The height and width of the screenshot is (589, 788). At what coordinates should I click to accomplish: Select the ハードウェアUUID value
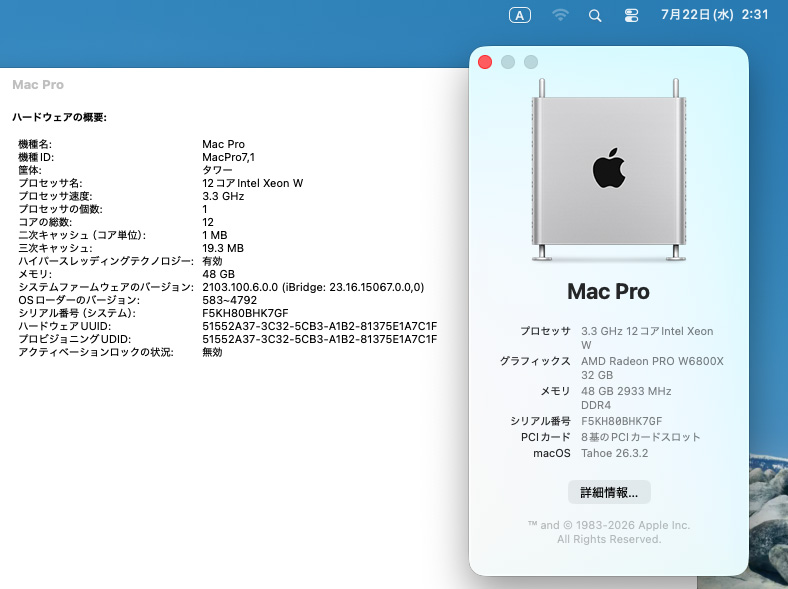point(320,326)
